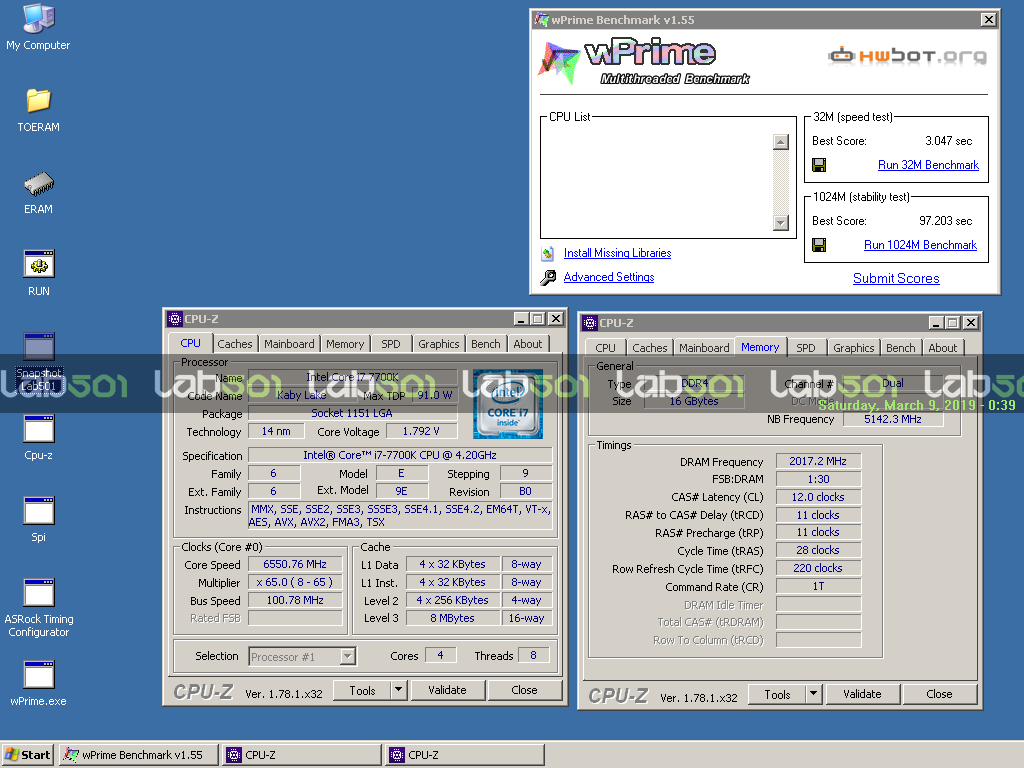Open About tab in right CPU-Z window
The image size is (1024, 768).
942,348
